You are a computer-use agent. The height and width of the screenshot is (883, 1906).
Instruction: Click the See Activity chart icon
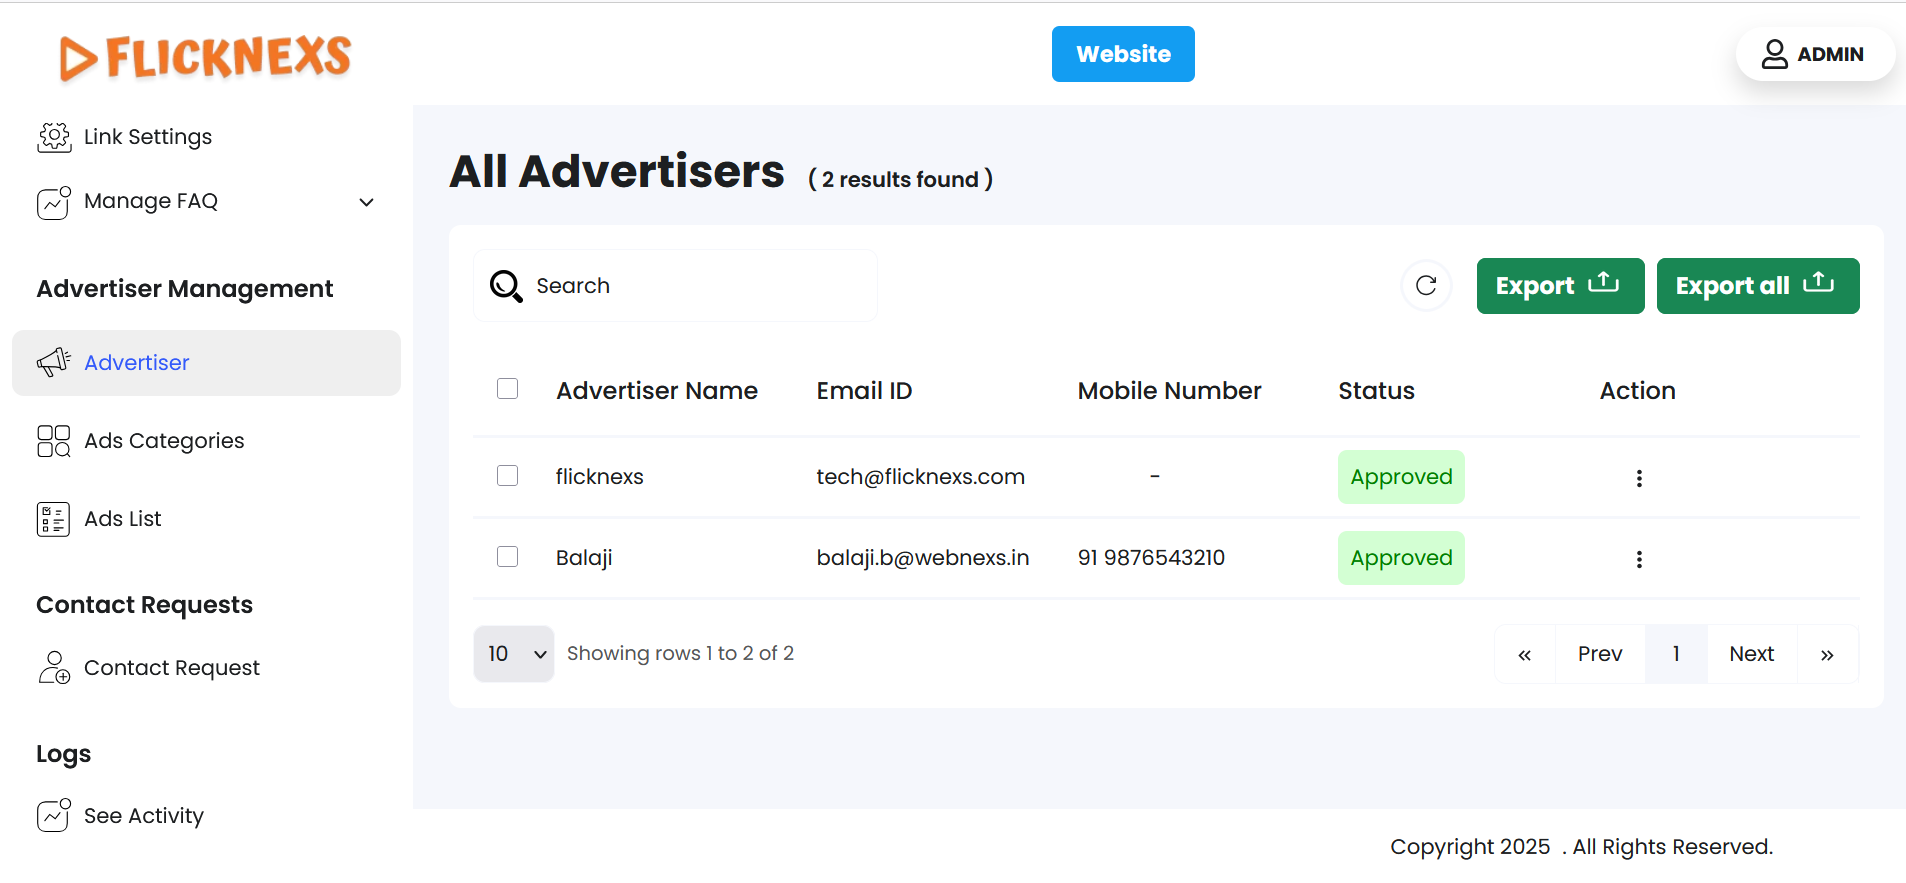pos(54,816)
